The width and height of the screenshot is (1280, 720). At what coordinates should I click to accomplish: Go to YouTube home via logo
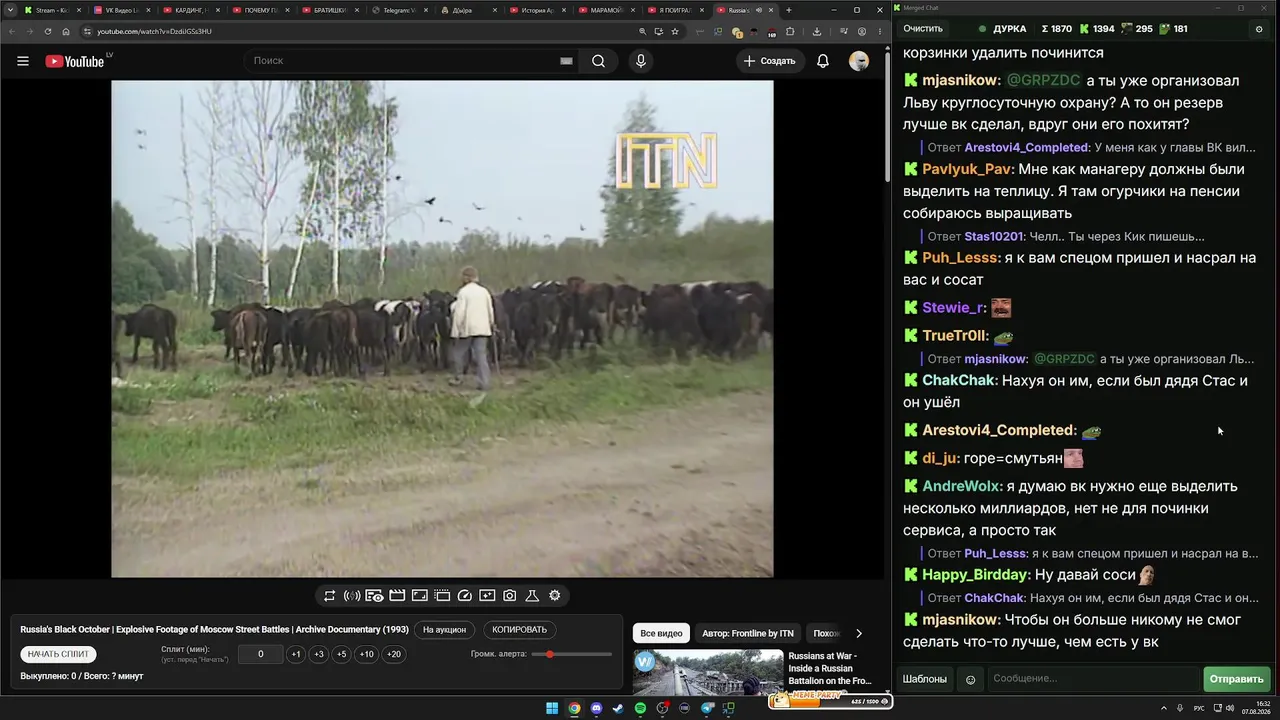click(75, 61)
